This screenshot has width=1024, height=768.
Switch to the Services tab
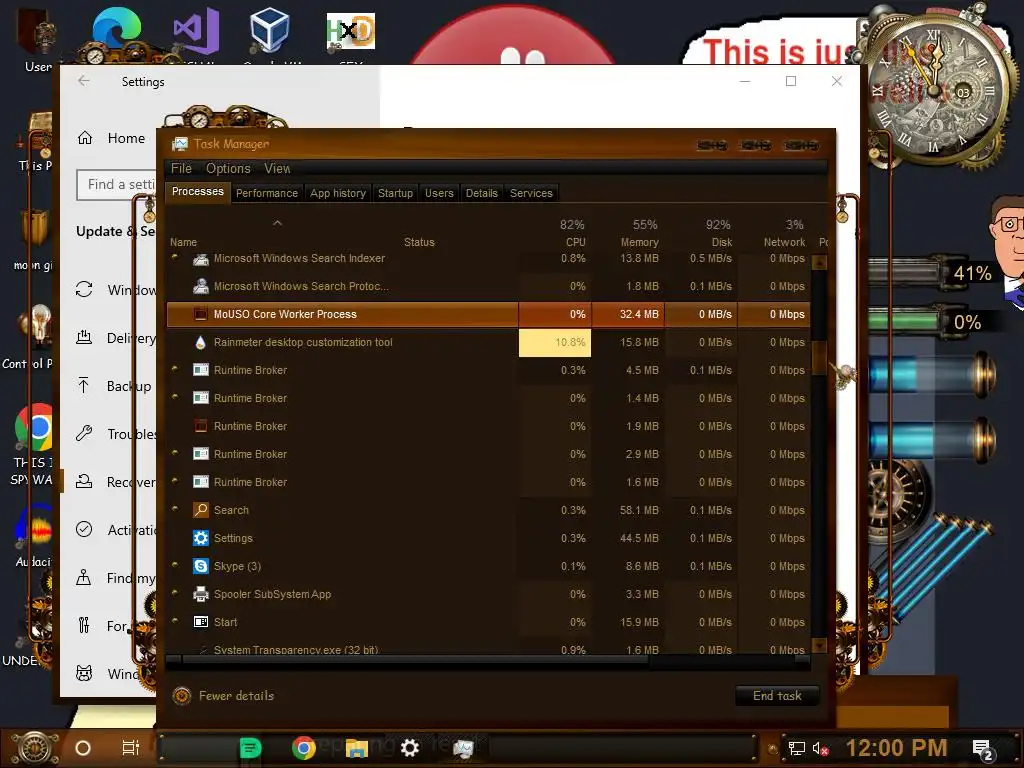click(531, 193)
